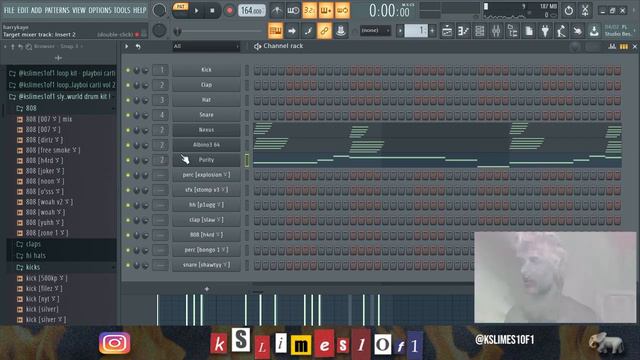The width and height of the screenshot is (640, 360).
Task: Open the Playlist view icon
Action: tap(447, 31)
